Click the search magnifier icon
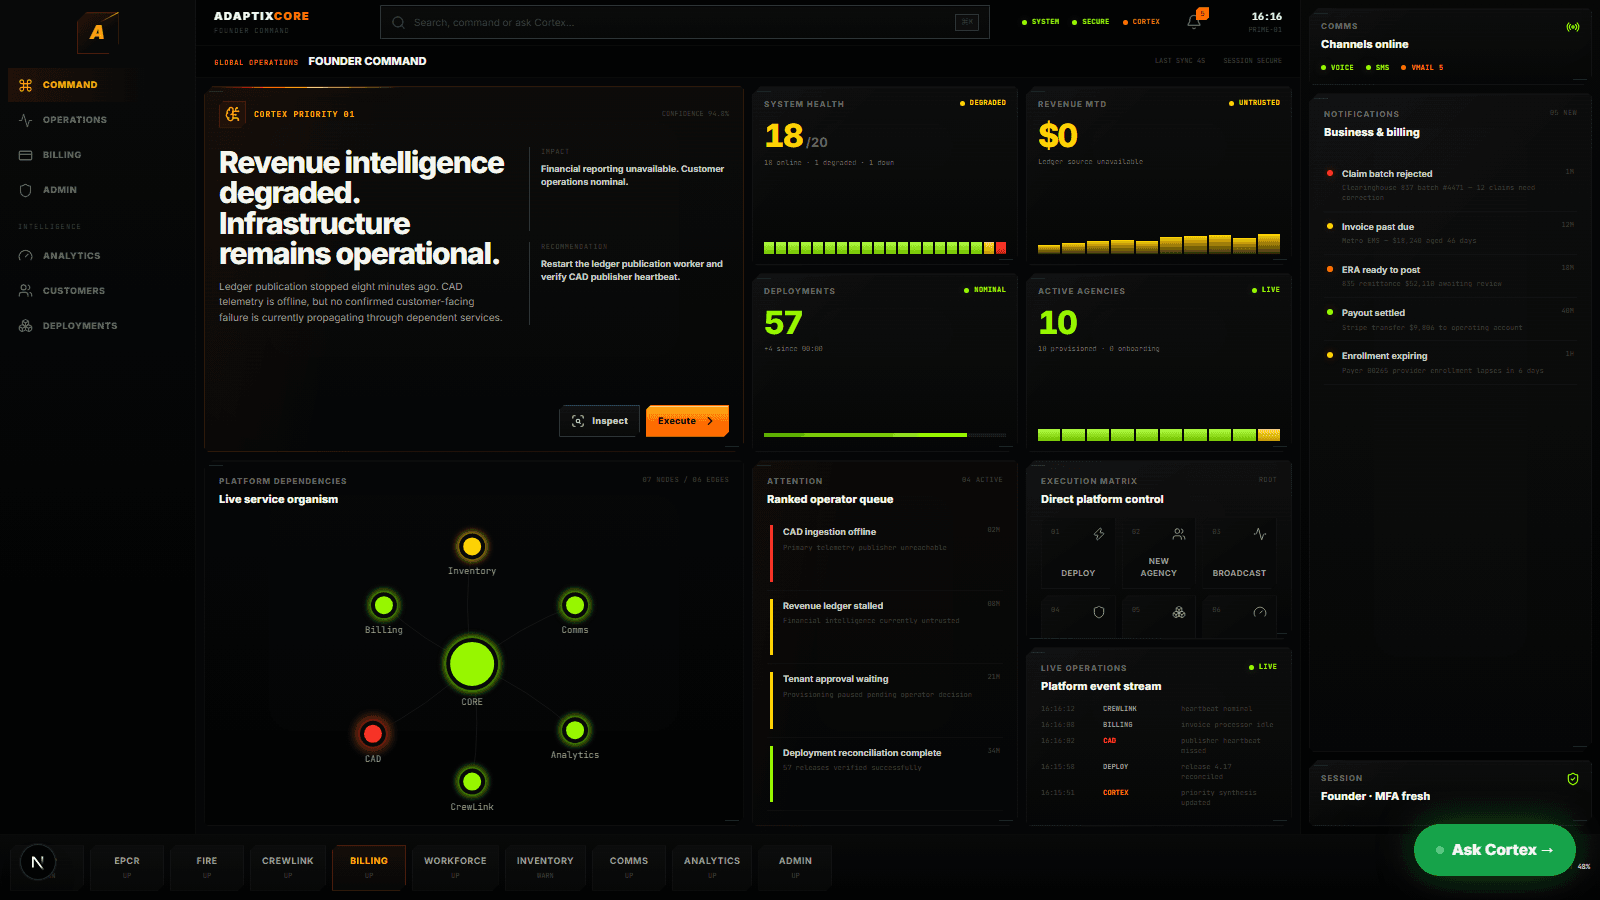 398,22
